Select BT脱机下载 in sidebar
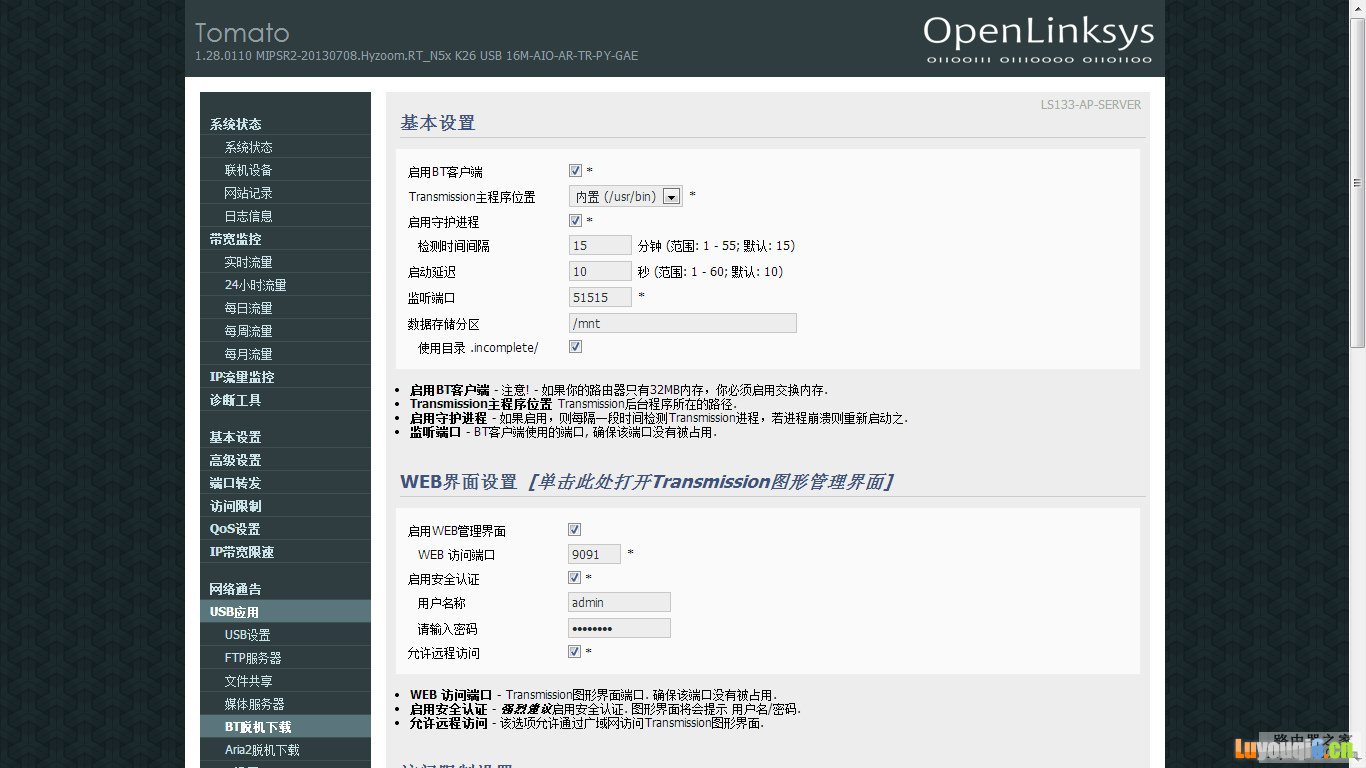 point(285,727)
